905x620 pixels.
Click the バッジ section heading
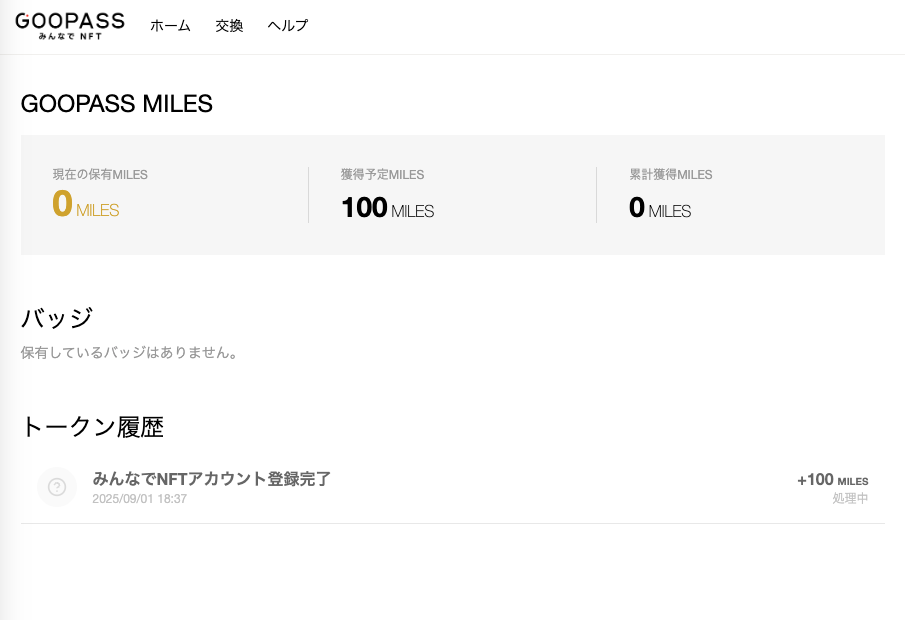[57, 318]
